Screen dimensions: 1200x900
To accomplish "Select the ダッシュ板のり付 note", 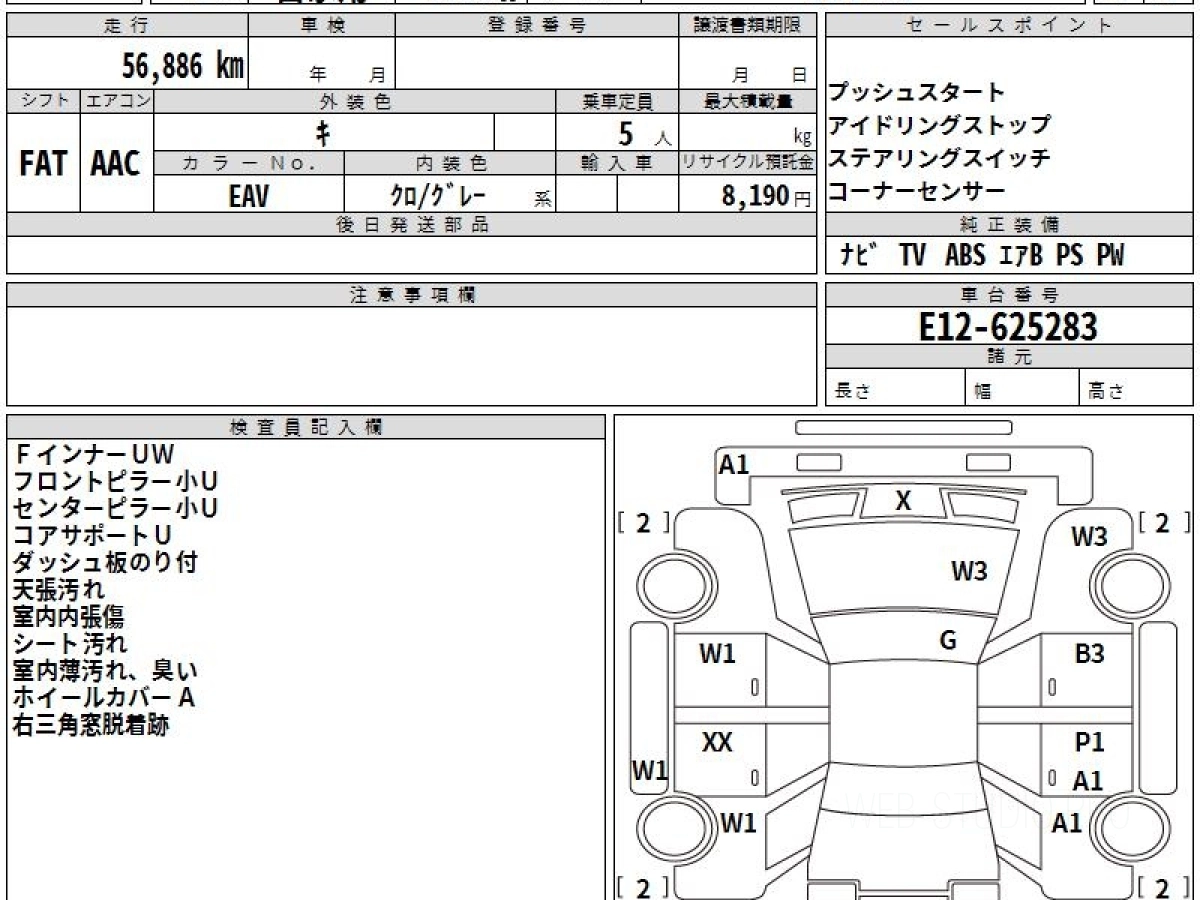I will [x=105, y=562].
